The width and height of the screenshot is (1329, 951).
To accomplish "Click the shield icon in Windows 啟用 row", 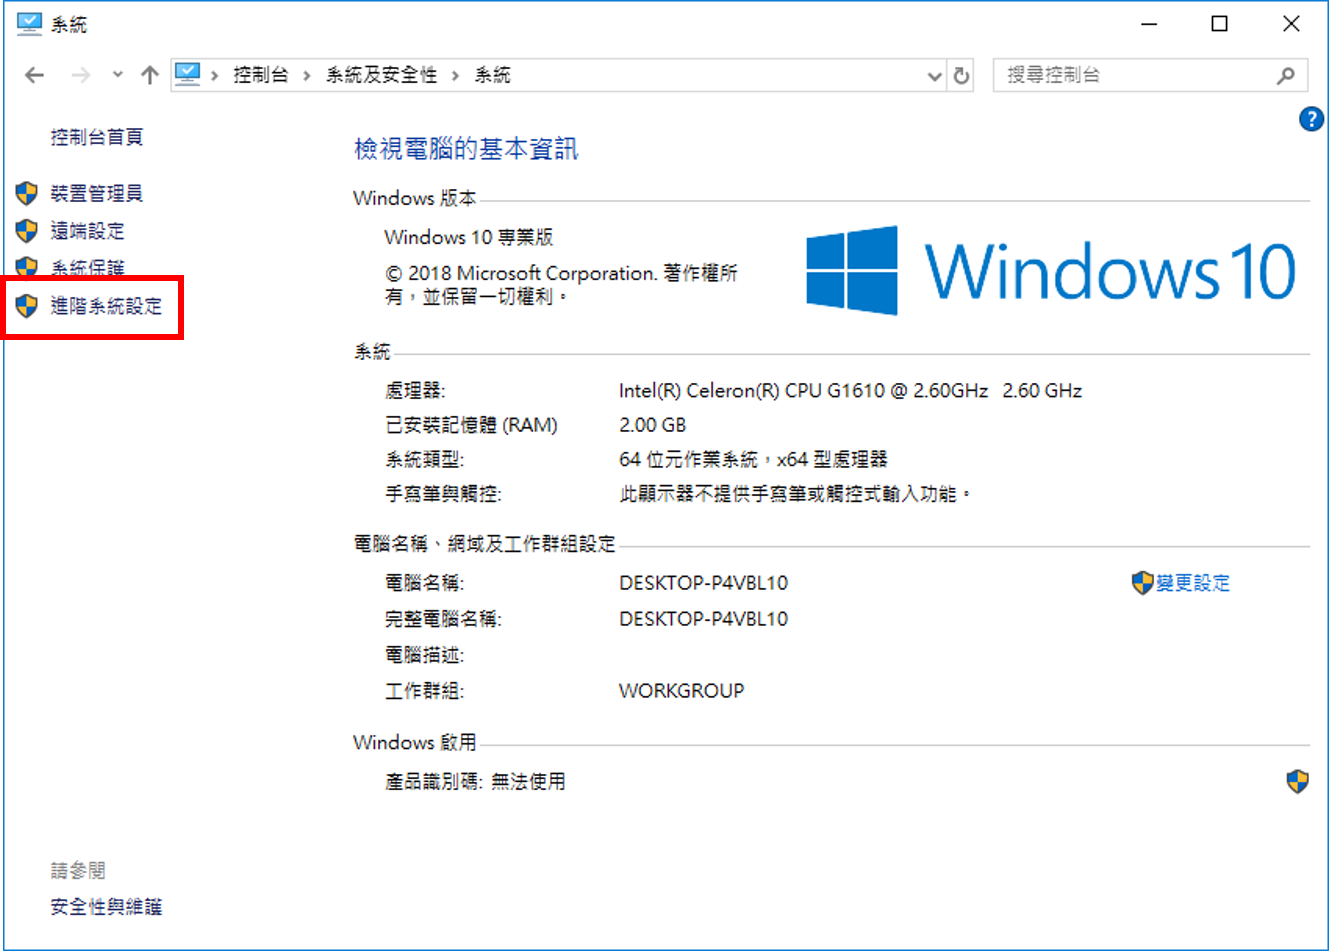I will [x=1297, y=781].
